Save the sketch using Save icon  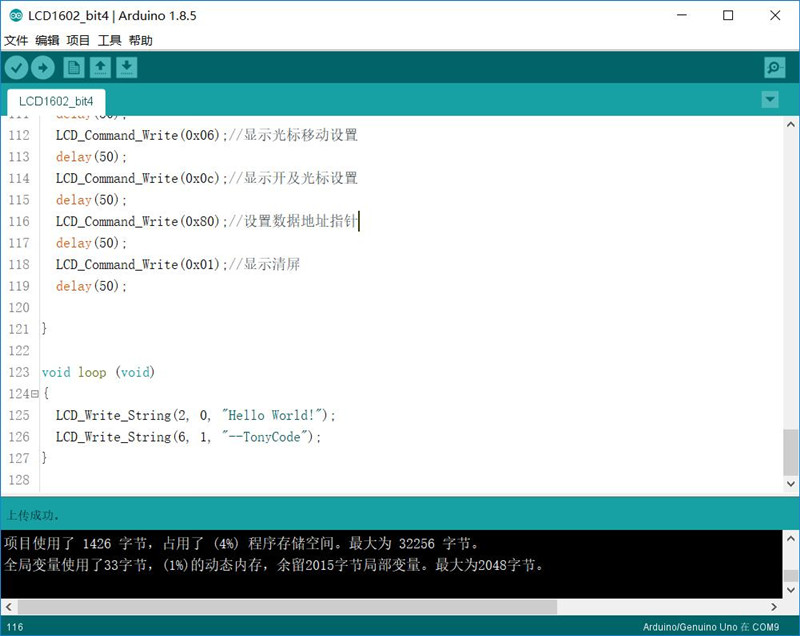point(129,67)
